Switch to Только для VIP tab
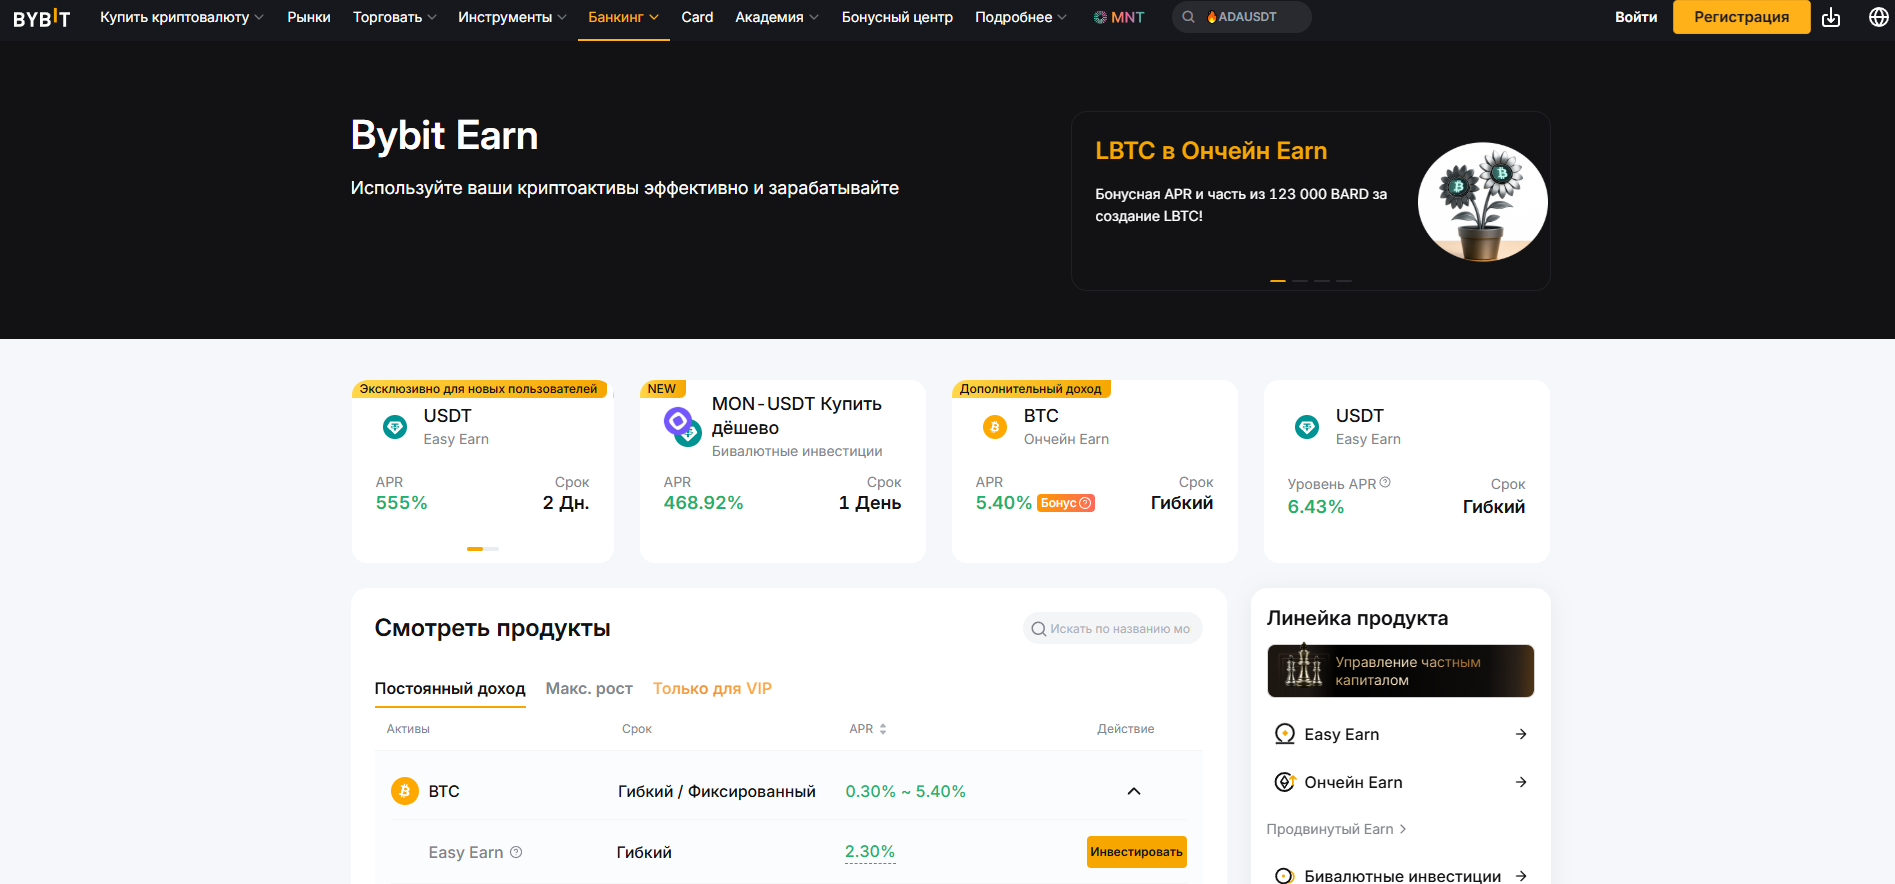 click(712, 688)
